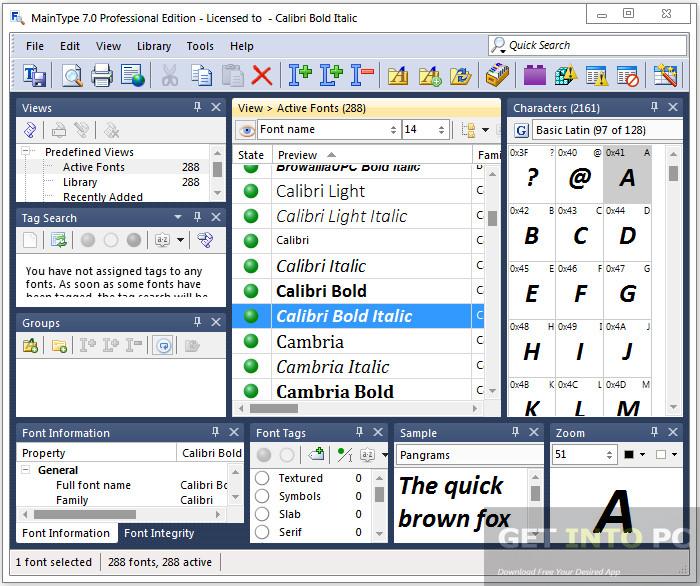Open Print Preview magnifier icon
The width and height of the screenshot is (700, 586).
tap(72, 75)
